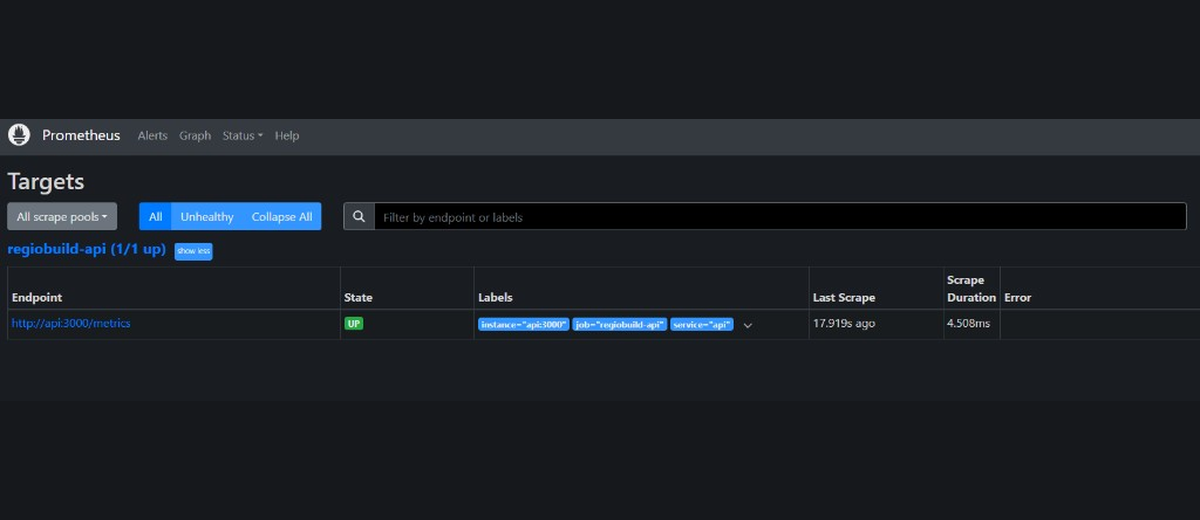Open the http://api:3000/metrics endpoint link

(71, 323)
